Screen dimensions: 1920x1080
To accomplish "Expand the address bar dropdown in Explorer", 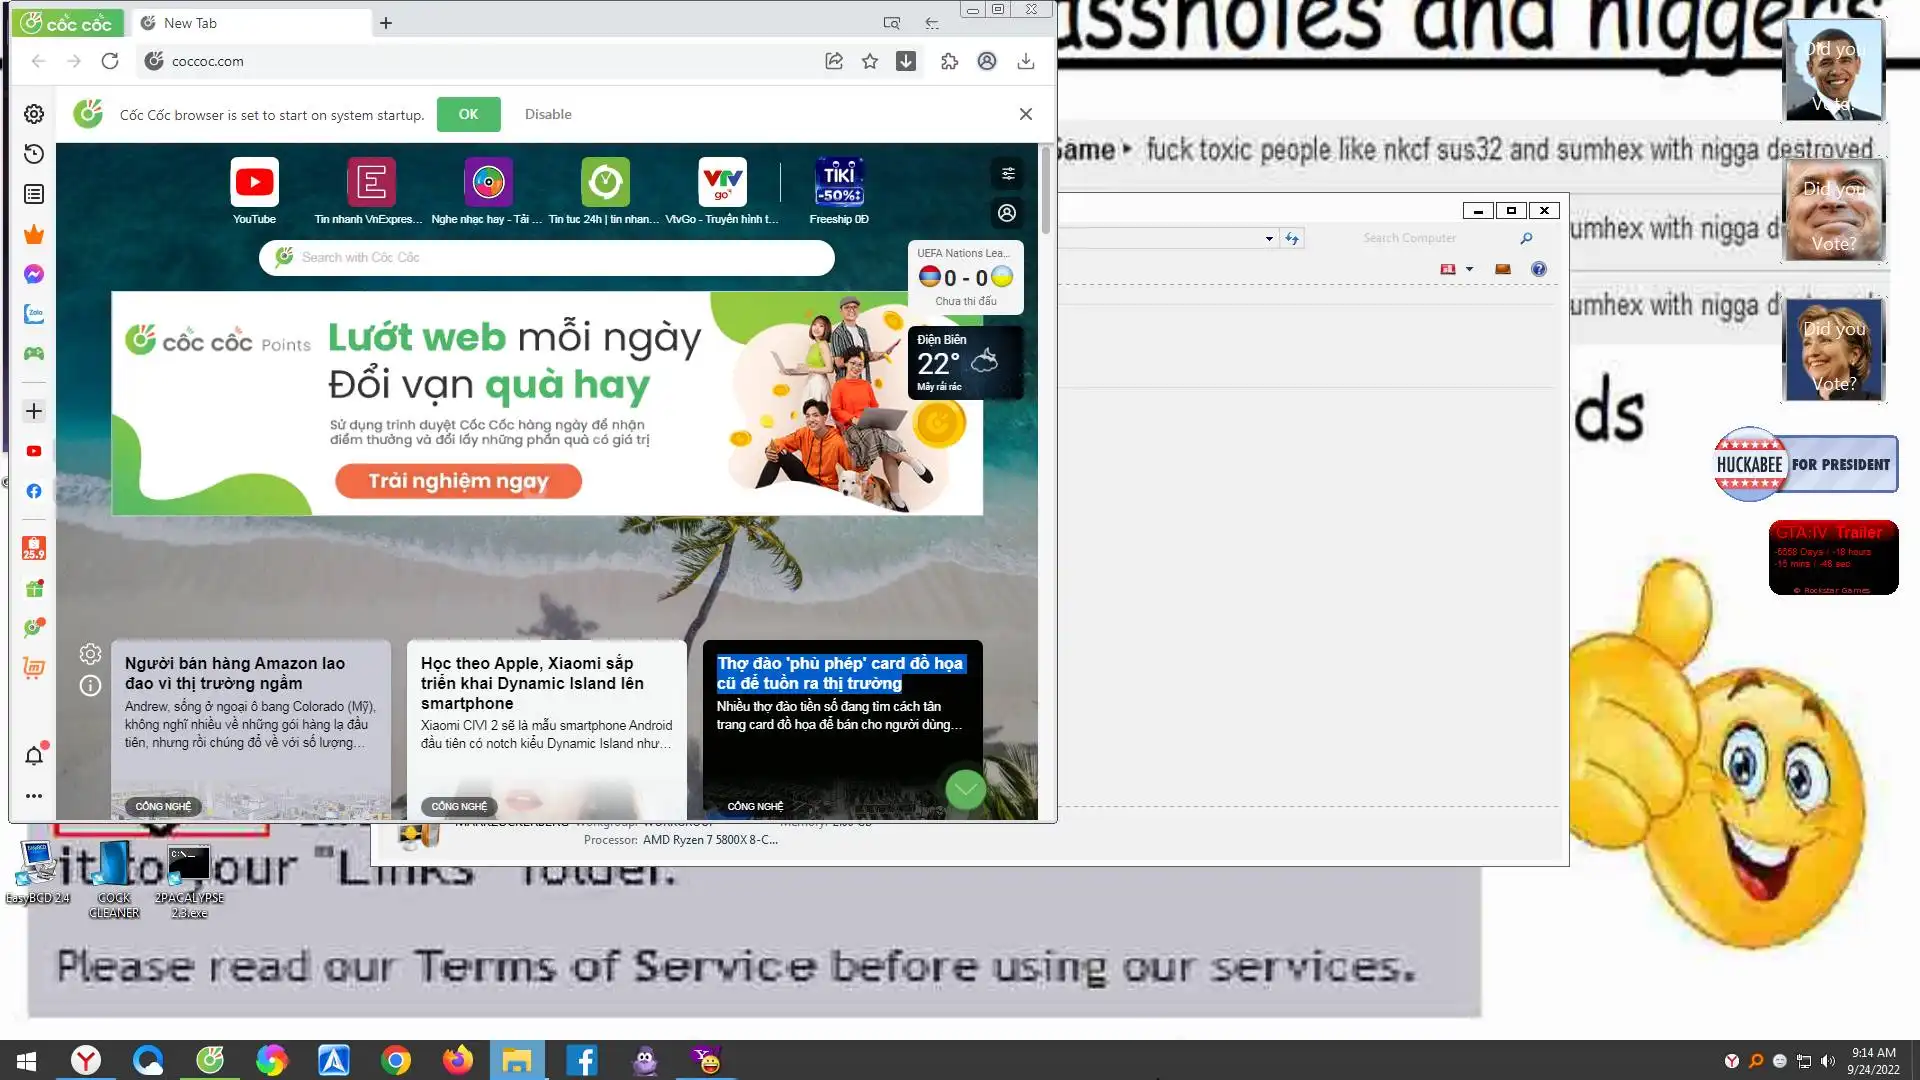I will tap(1269, 238).
